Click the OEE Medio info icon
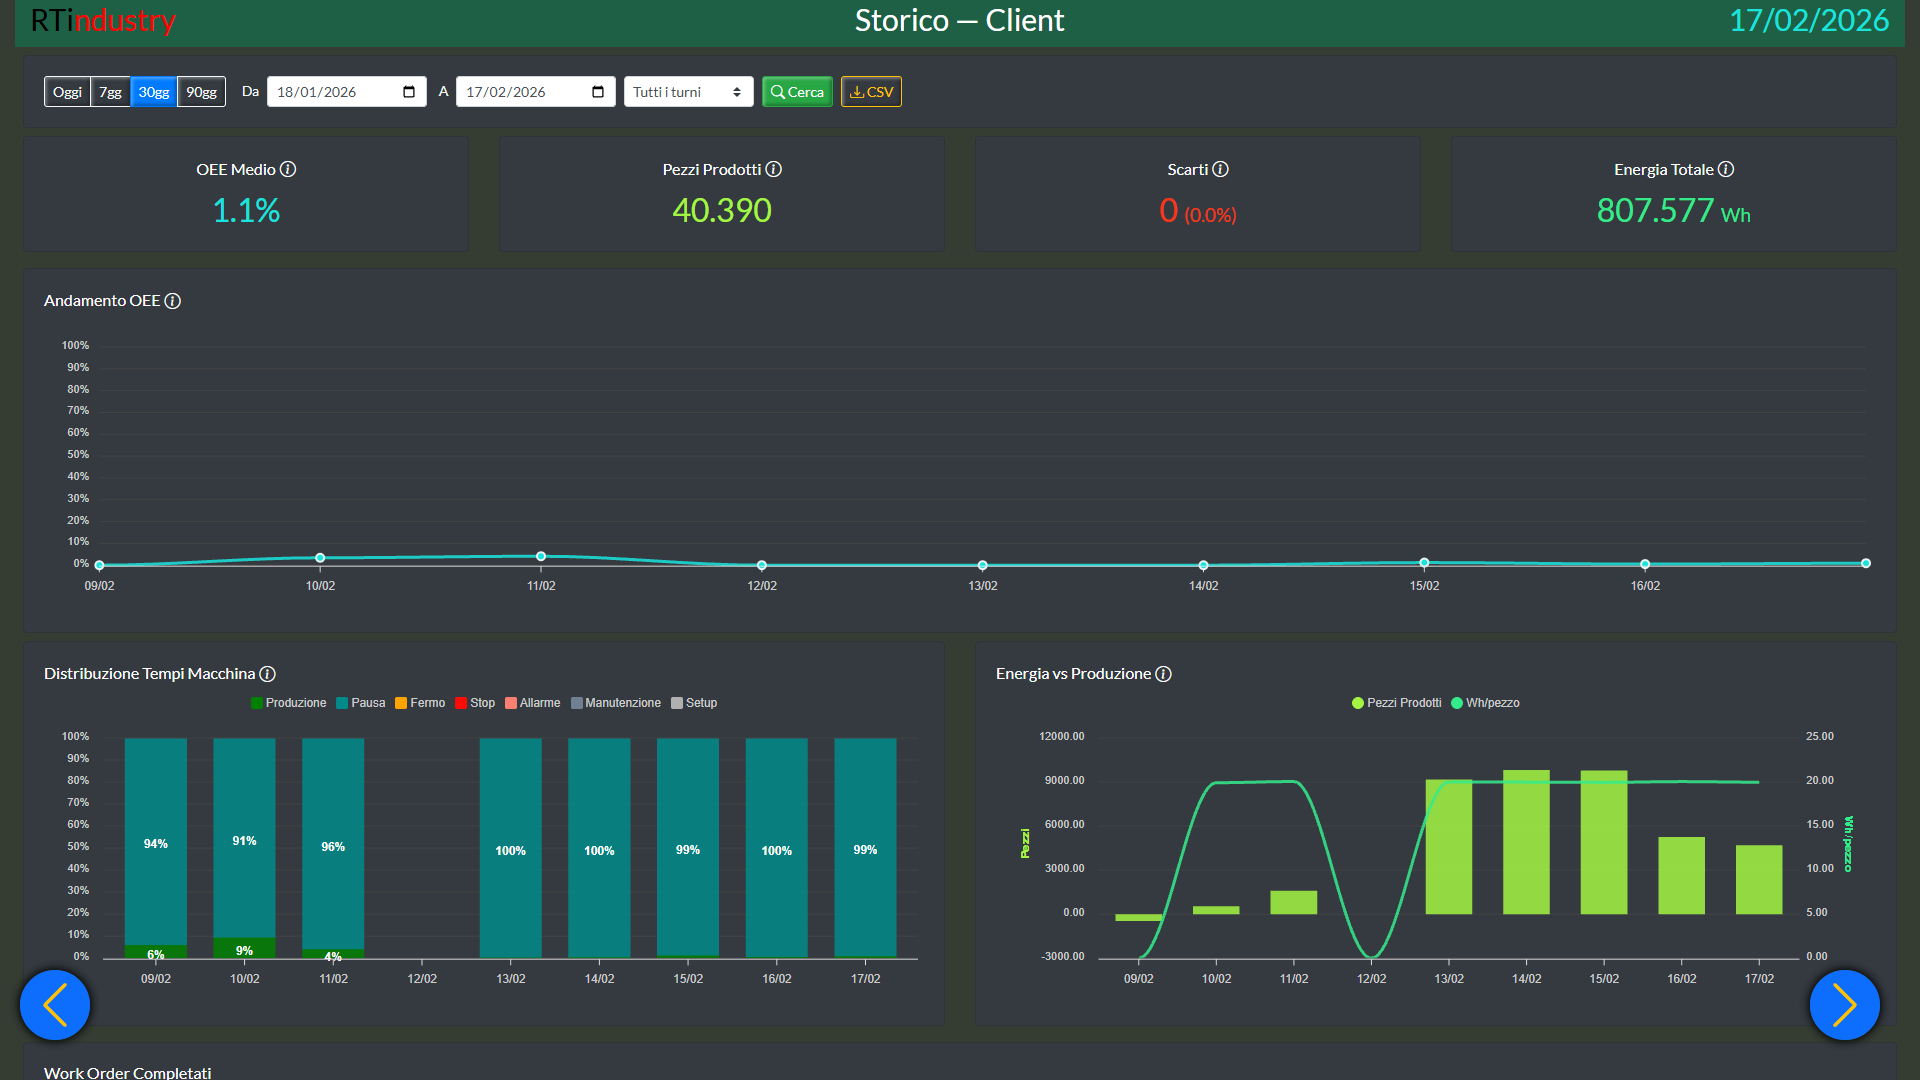Viewport: 1920px width, 1080px height. click(288, 170)
